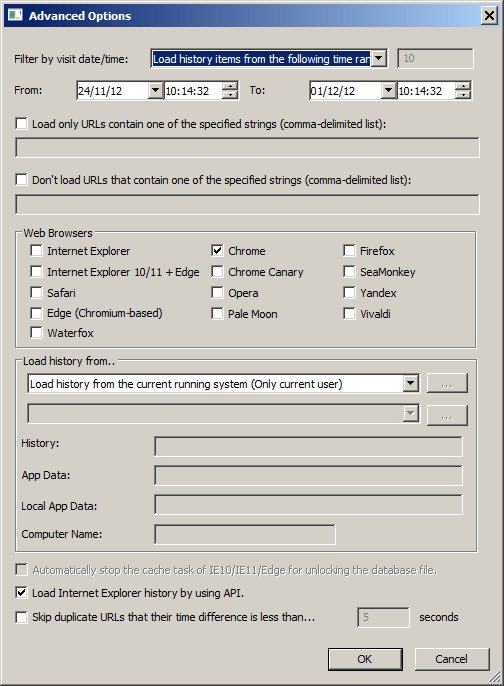
Task: Click the From date field 24/11/12
Action: [x=112, y=91]
